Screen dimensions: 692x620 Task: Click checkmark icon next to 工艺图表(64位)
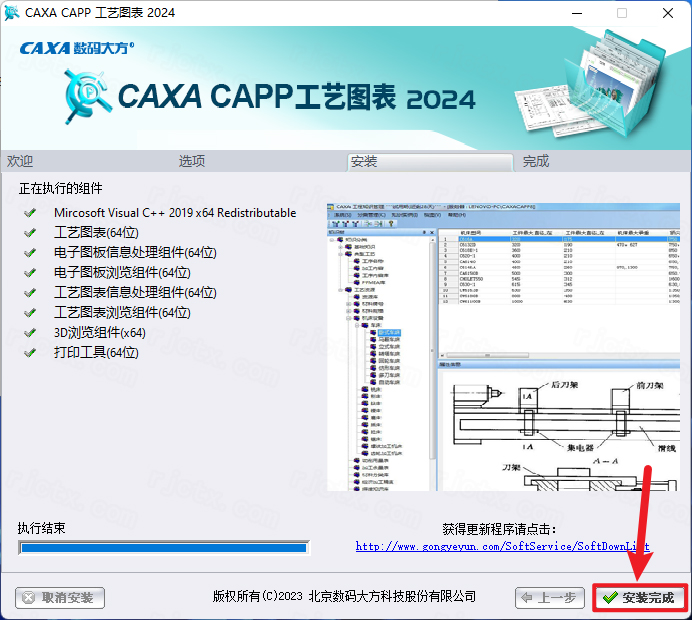pos(30,233)
